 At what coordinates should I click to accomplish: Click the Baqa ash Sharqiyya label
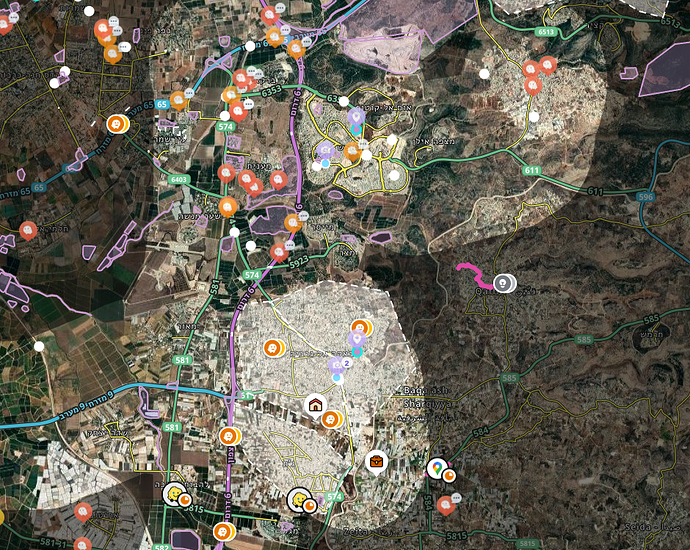pos(426,397)
